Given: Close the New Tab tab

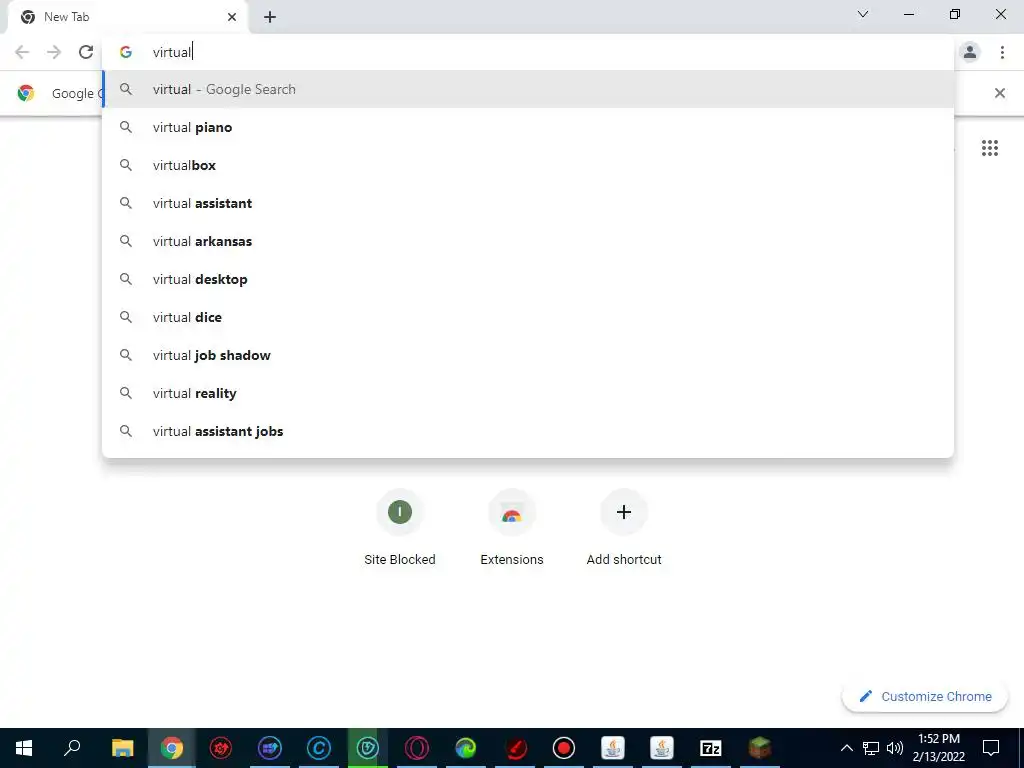Looking at the screenshot, I should point(232,17).
